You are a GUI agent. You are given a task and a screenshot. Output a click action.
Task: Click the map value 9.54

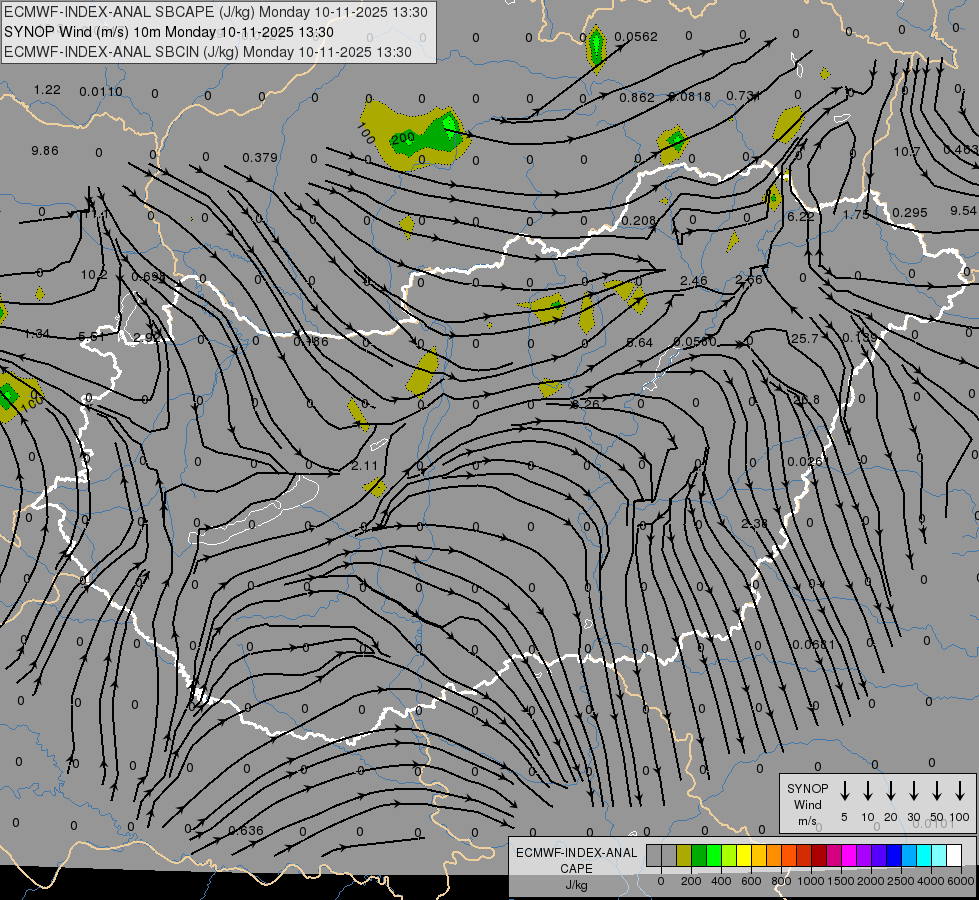click(x=963, y=210)
